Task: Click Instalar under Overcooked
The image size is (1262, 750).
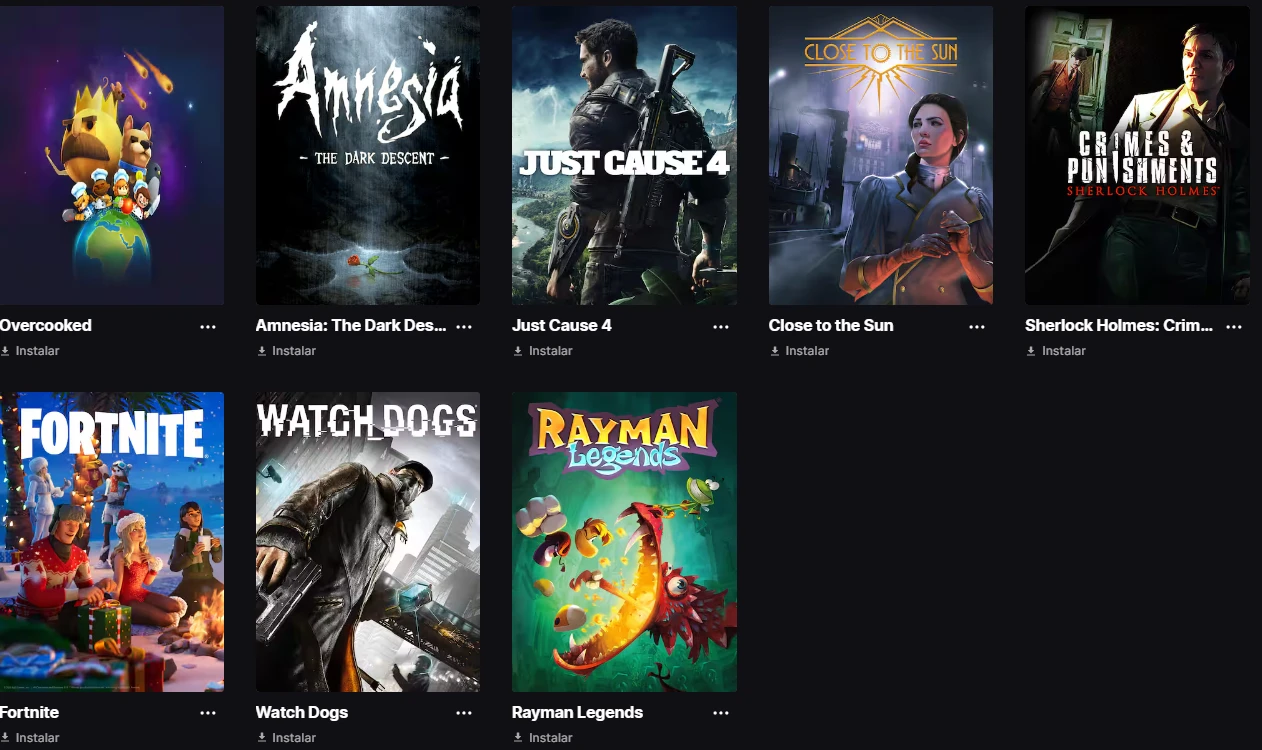Action: click(x=30, y=351)
